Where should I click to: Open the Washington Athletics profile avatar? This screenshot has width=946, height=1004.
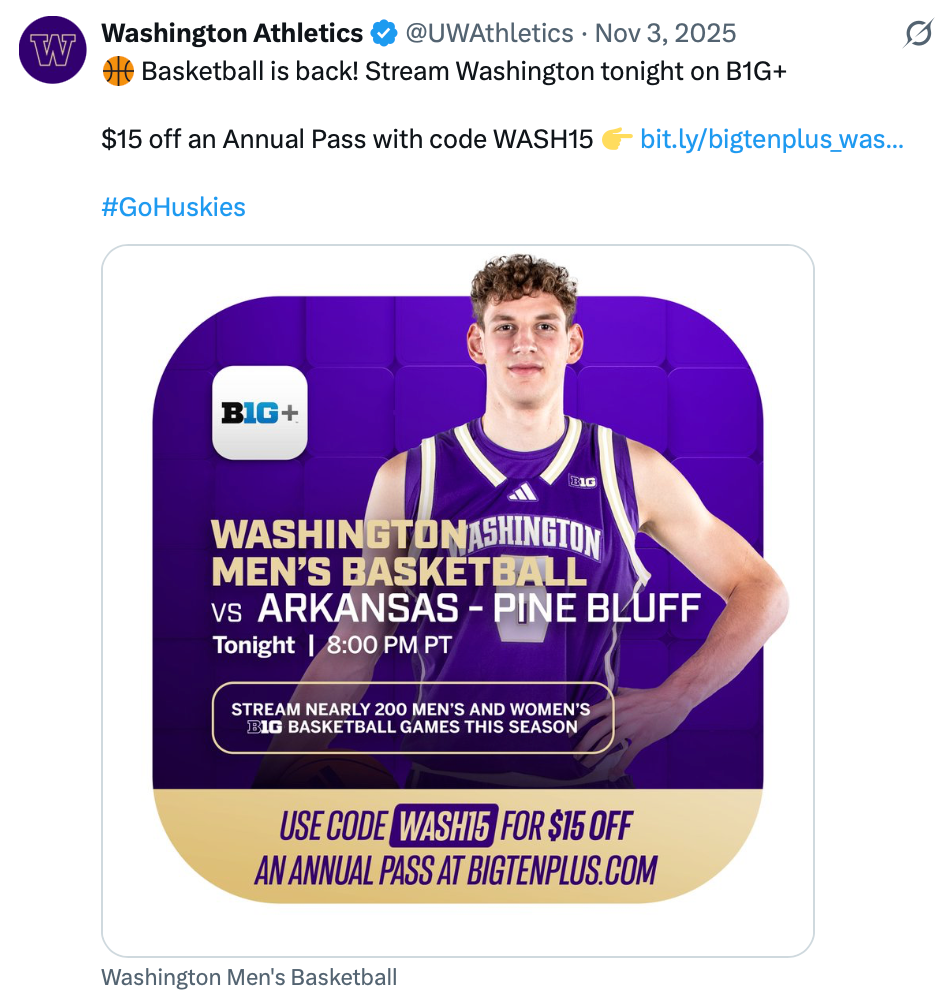[x=50, y=49]
